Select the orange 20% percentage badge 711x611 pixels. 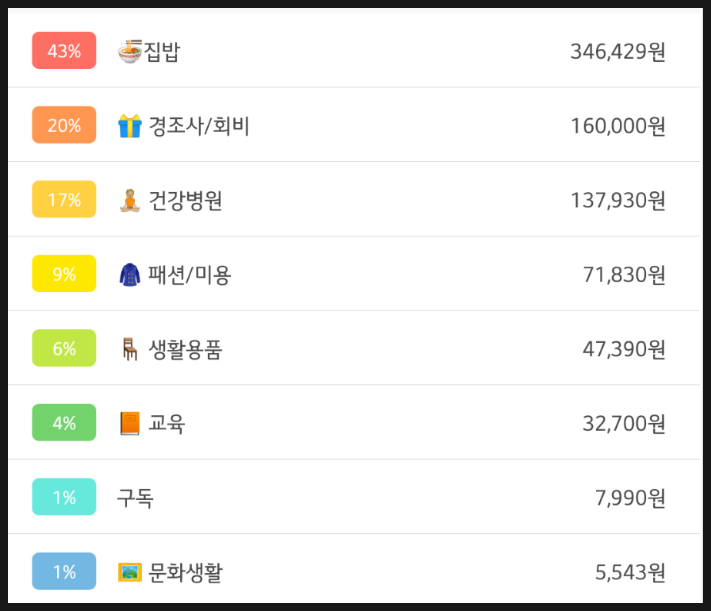[64, 126]
